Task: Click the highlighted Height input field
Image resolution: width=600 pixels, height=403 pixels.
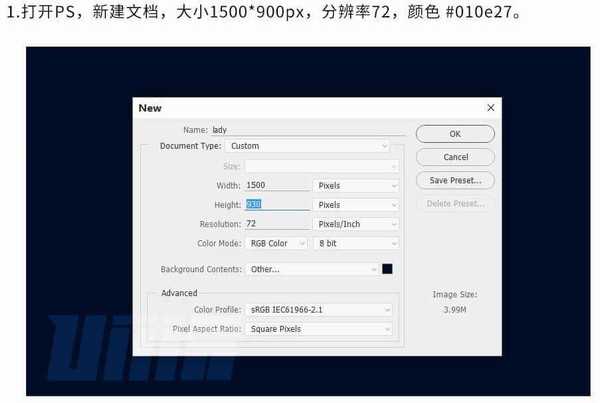Action: point(277,204)
